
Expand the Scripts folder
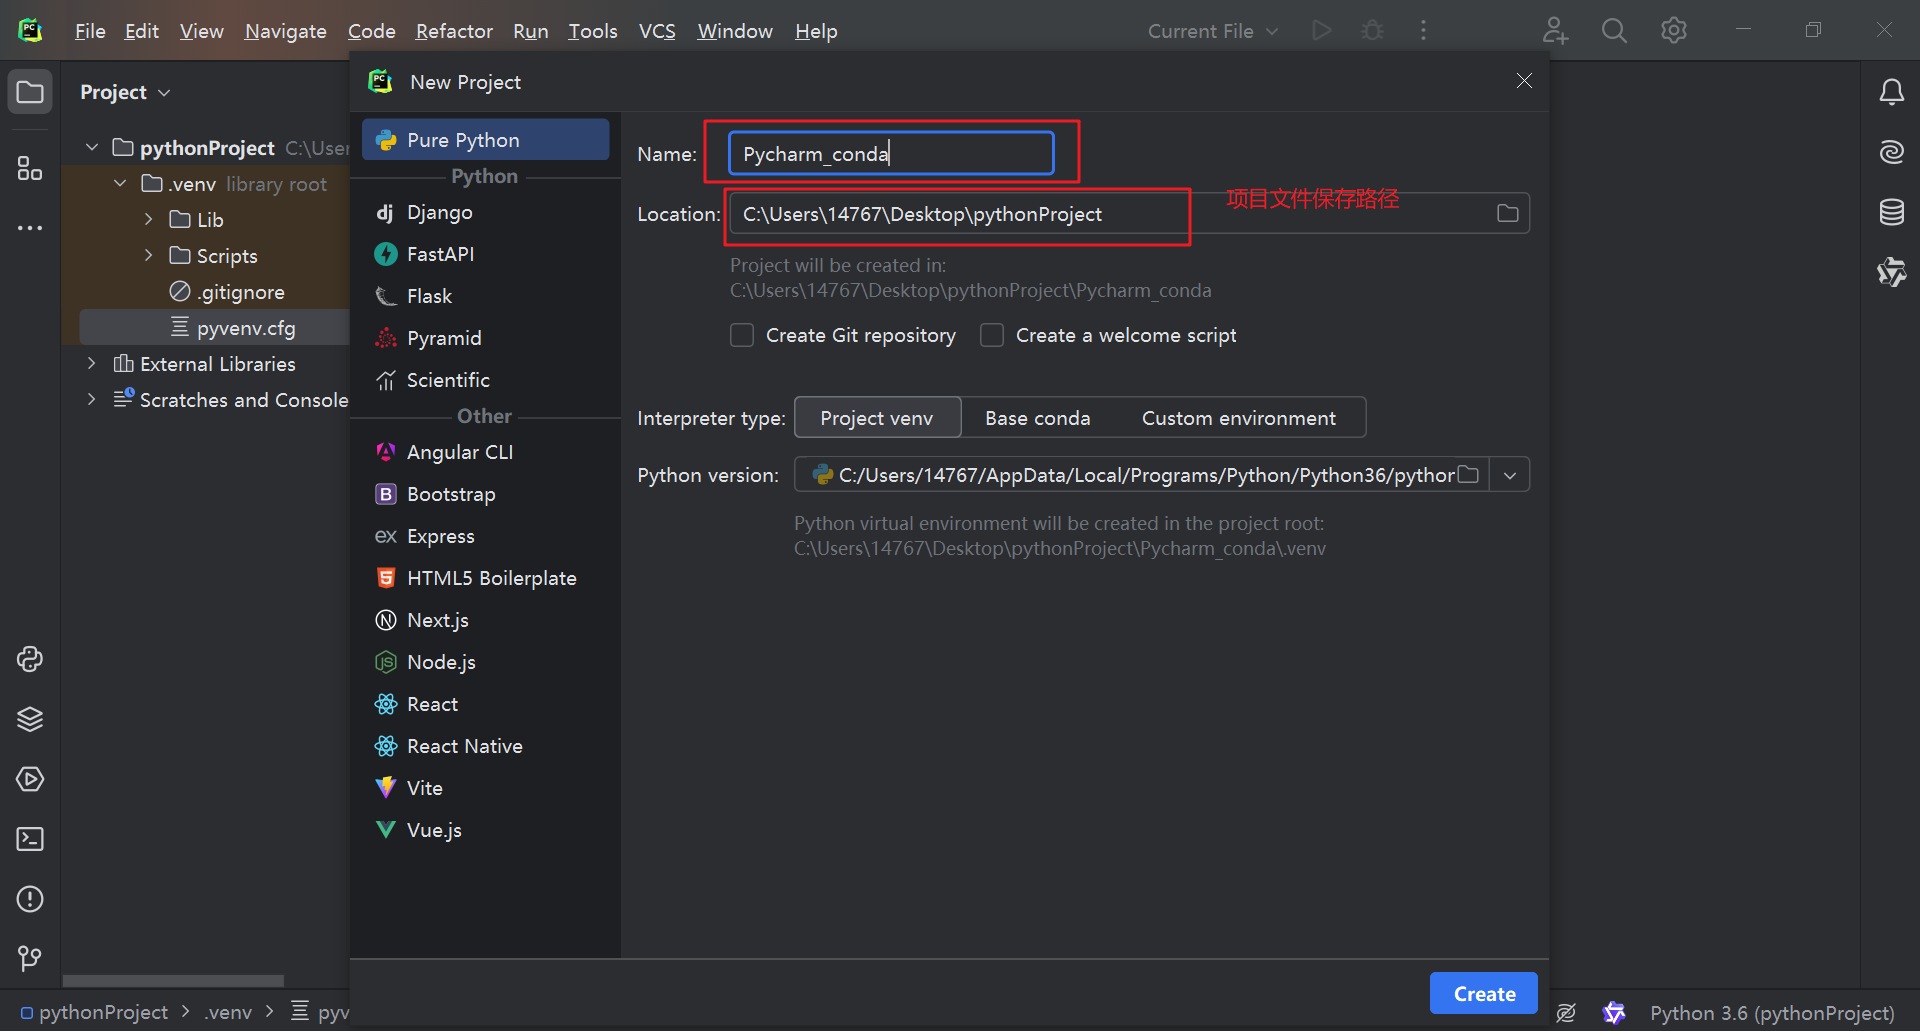148,256
